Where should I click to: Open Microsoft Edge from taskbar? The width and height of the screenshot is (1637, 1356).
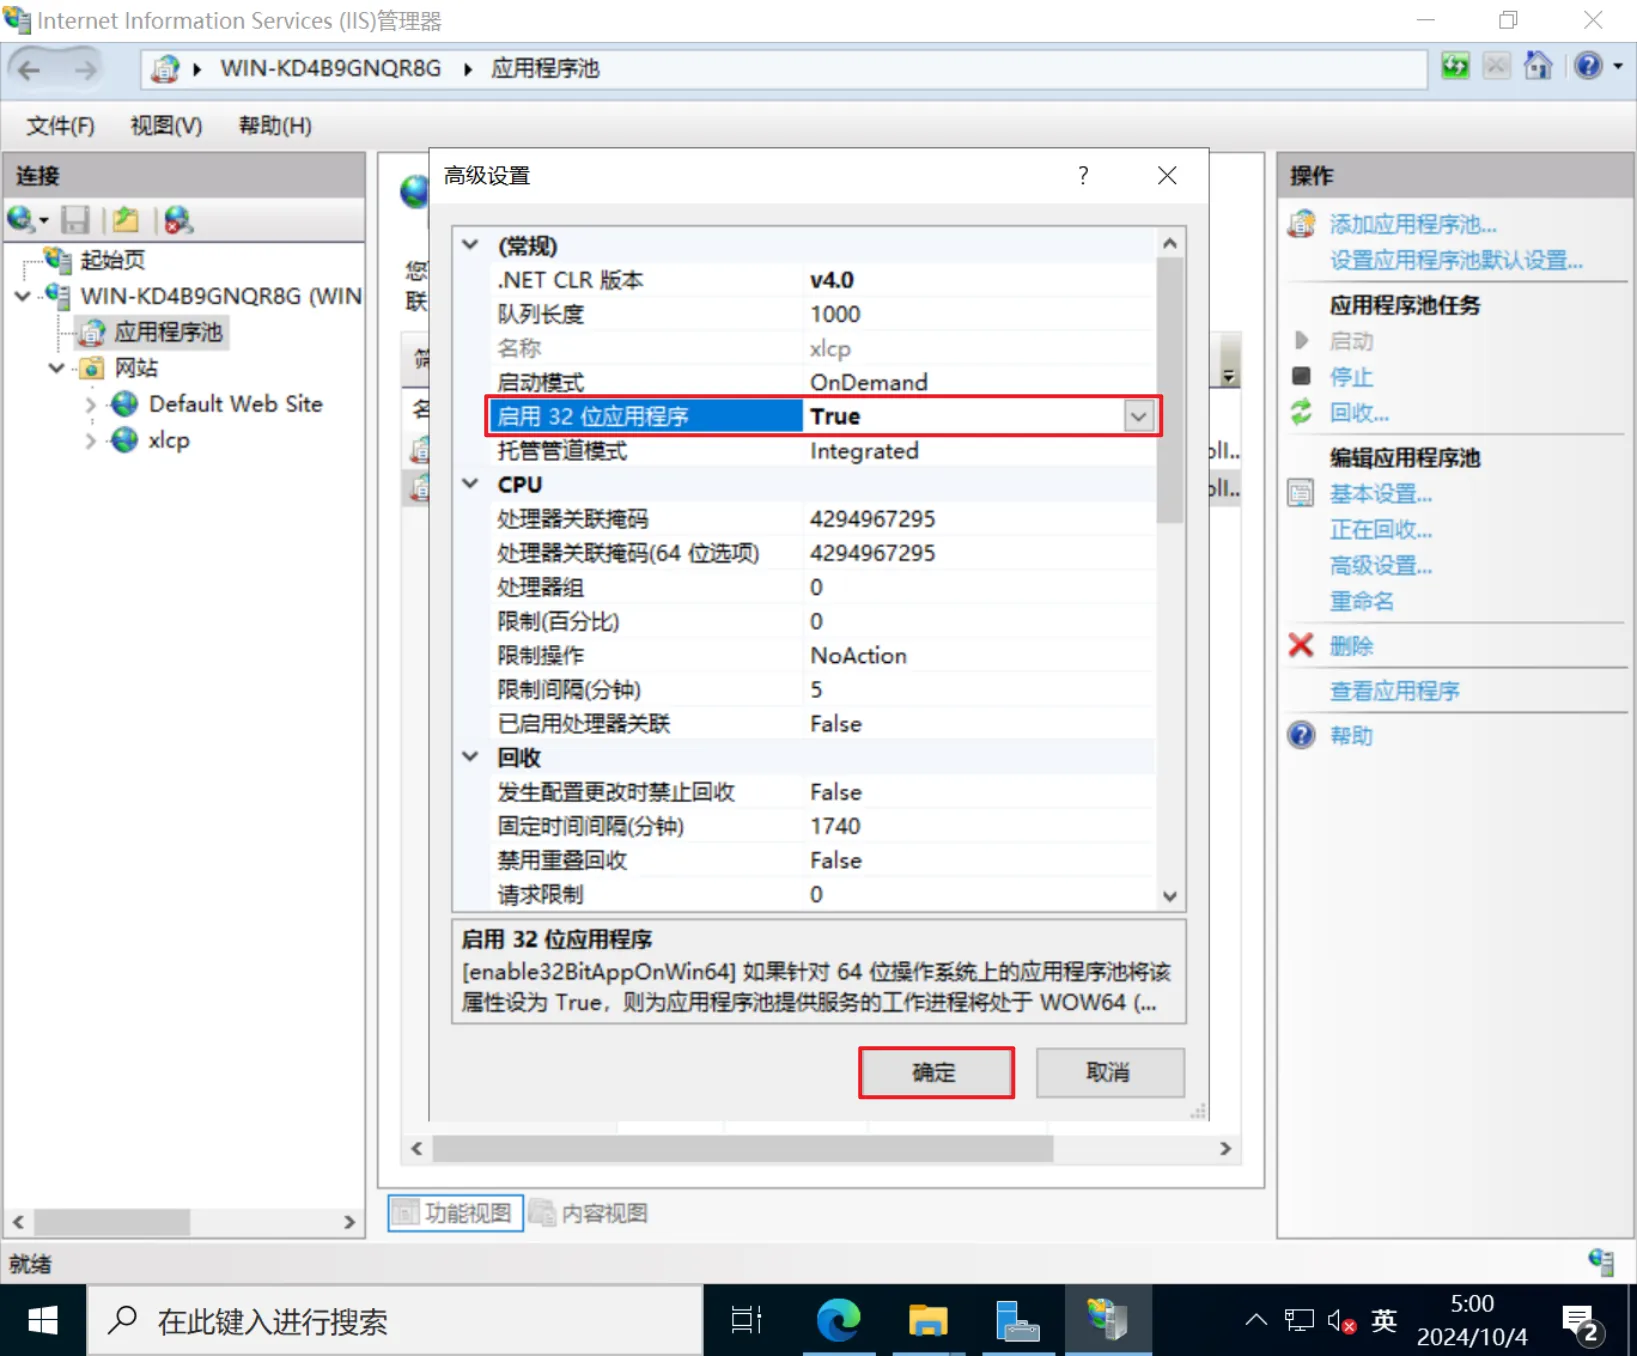838,1321
